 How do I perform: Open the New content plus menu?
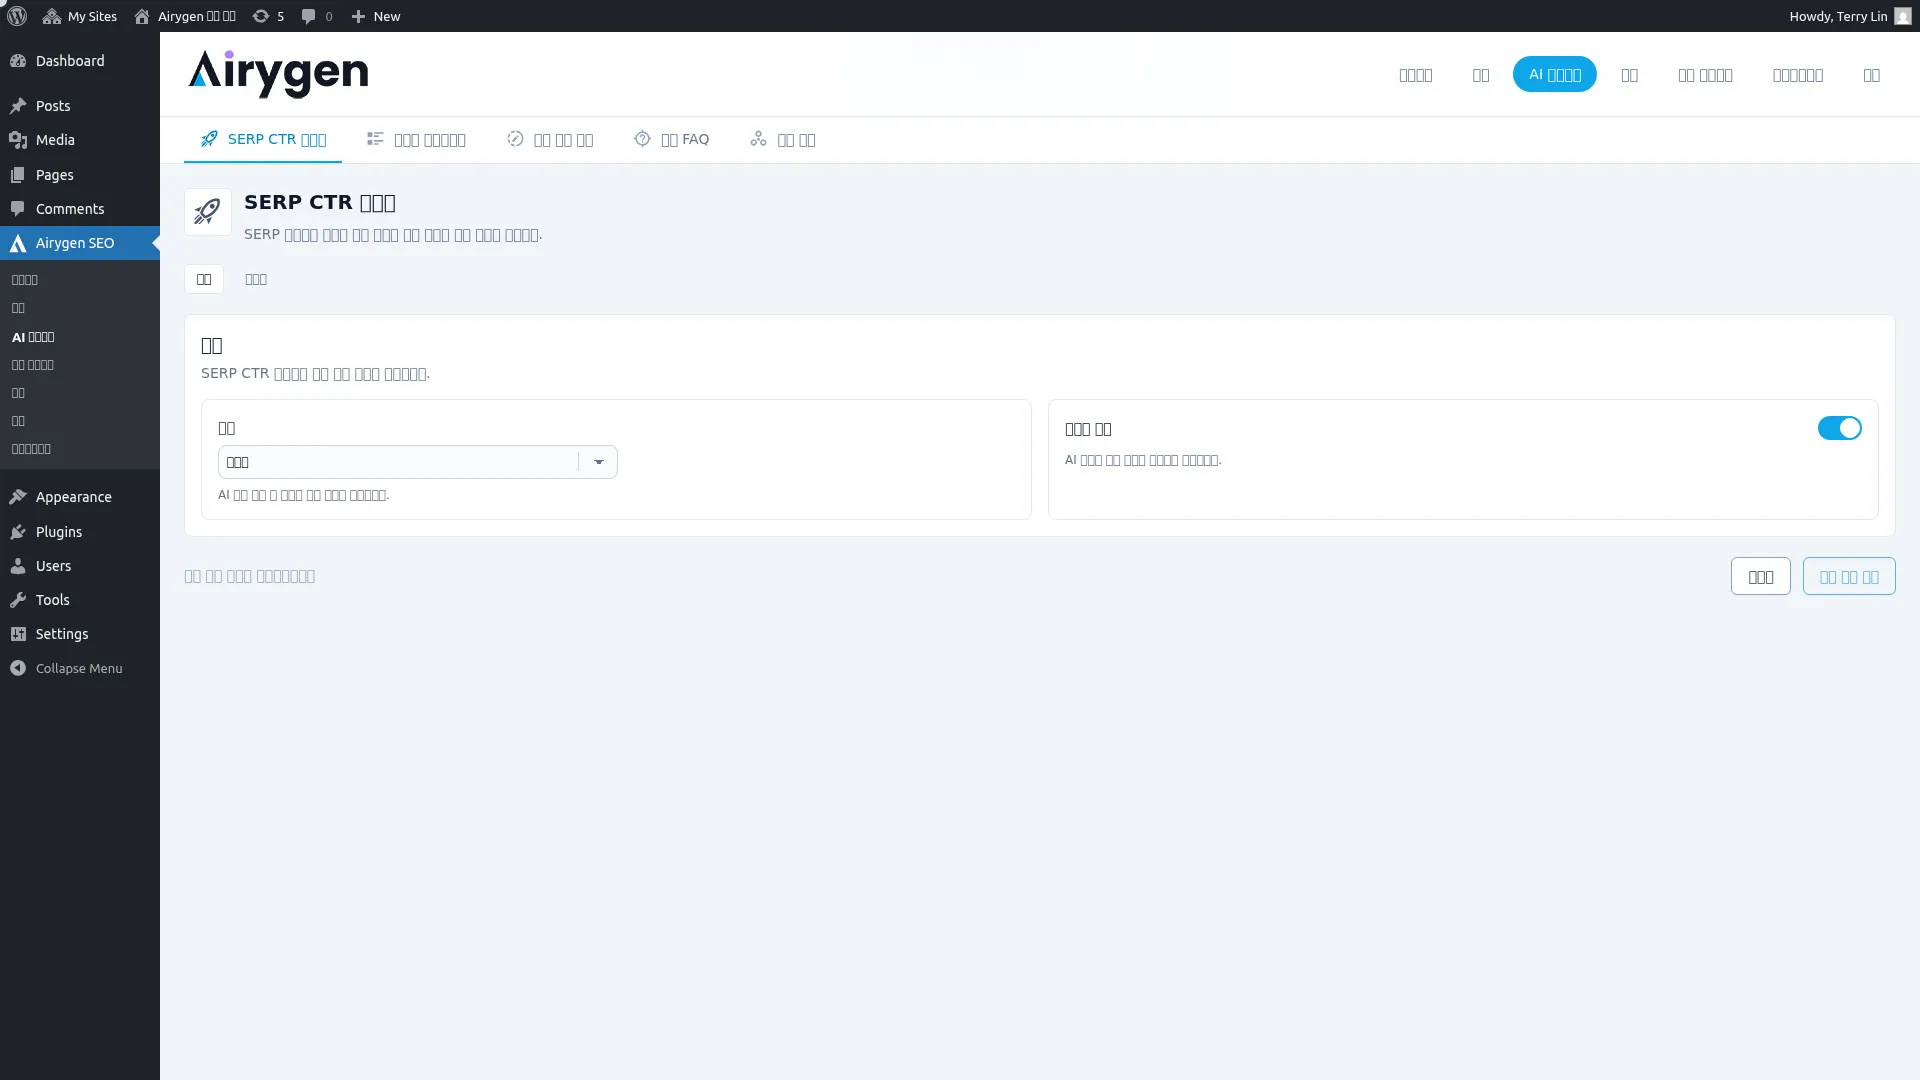point(376,16)
